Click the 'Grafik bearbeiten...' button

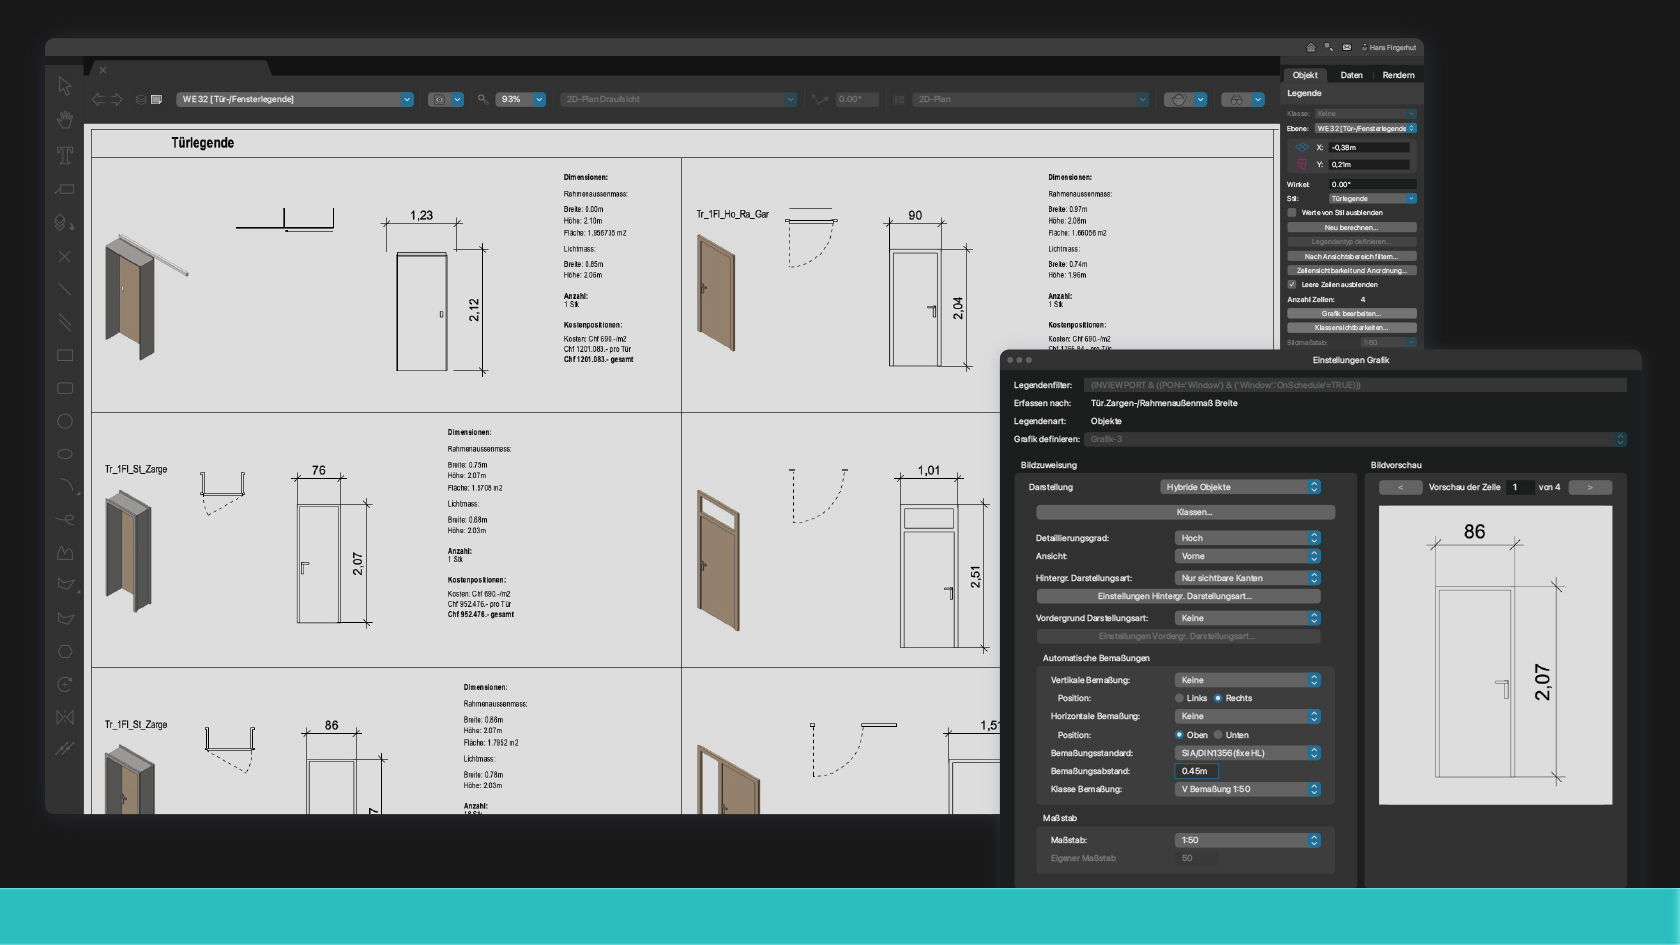(x=1352, y=313)
